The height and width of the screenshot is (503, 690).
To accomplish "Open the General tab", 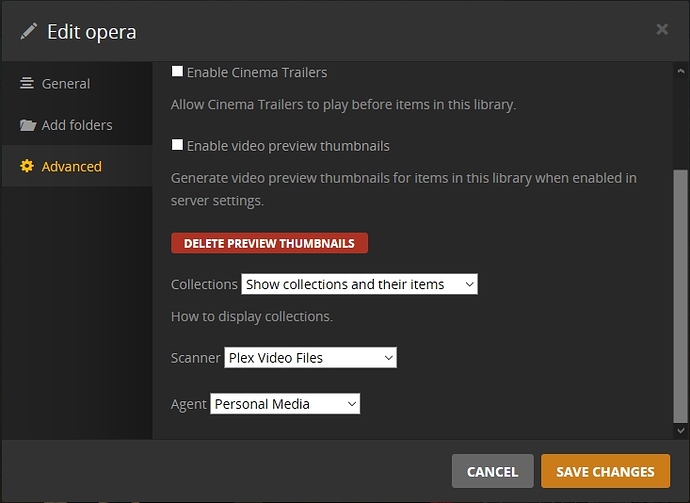I will (x=77, y=83).
